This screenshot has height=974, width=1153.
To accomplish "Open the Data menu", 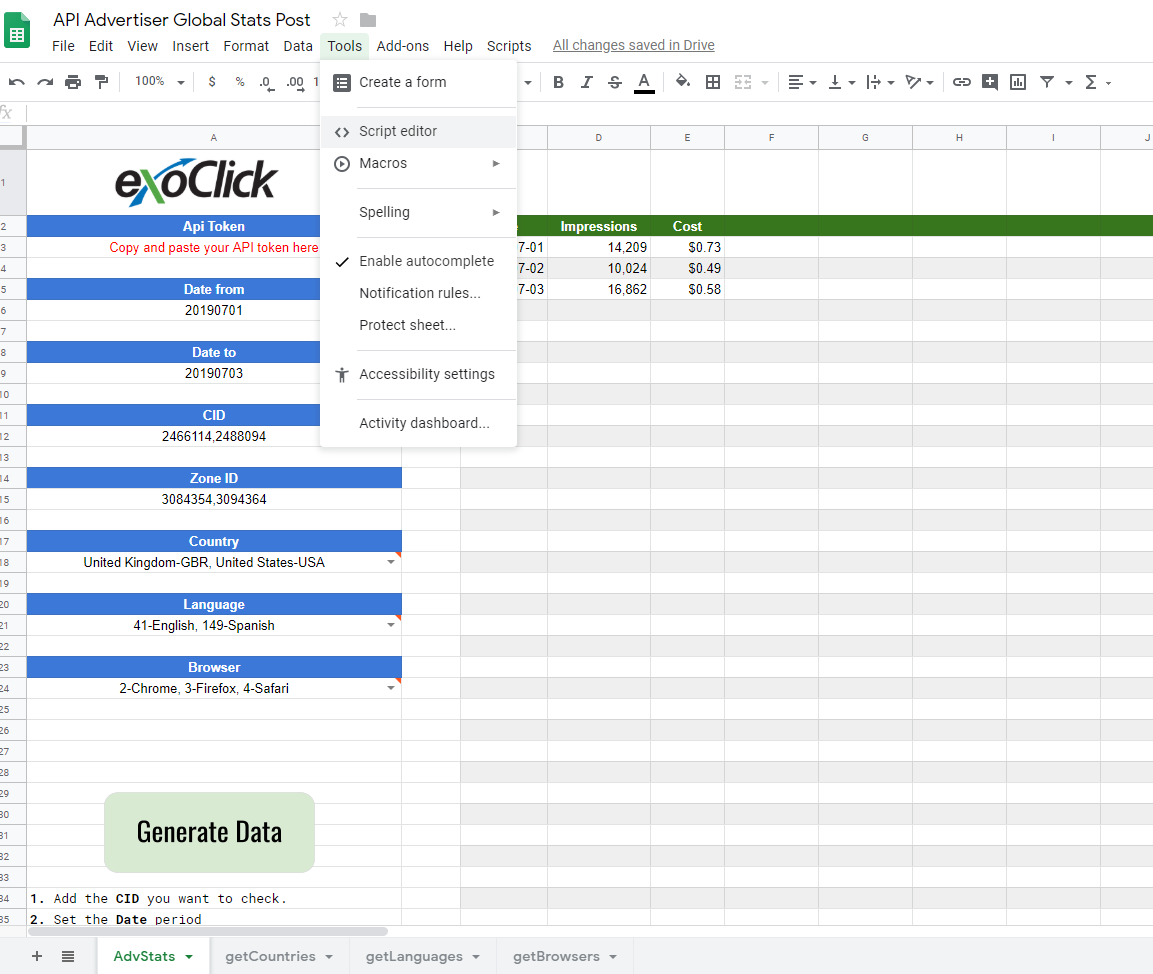I will pos(298,46).
